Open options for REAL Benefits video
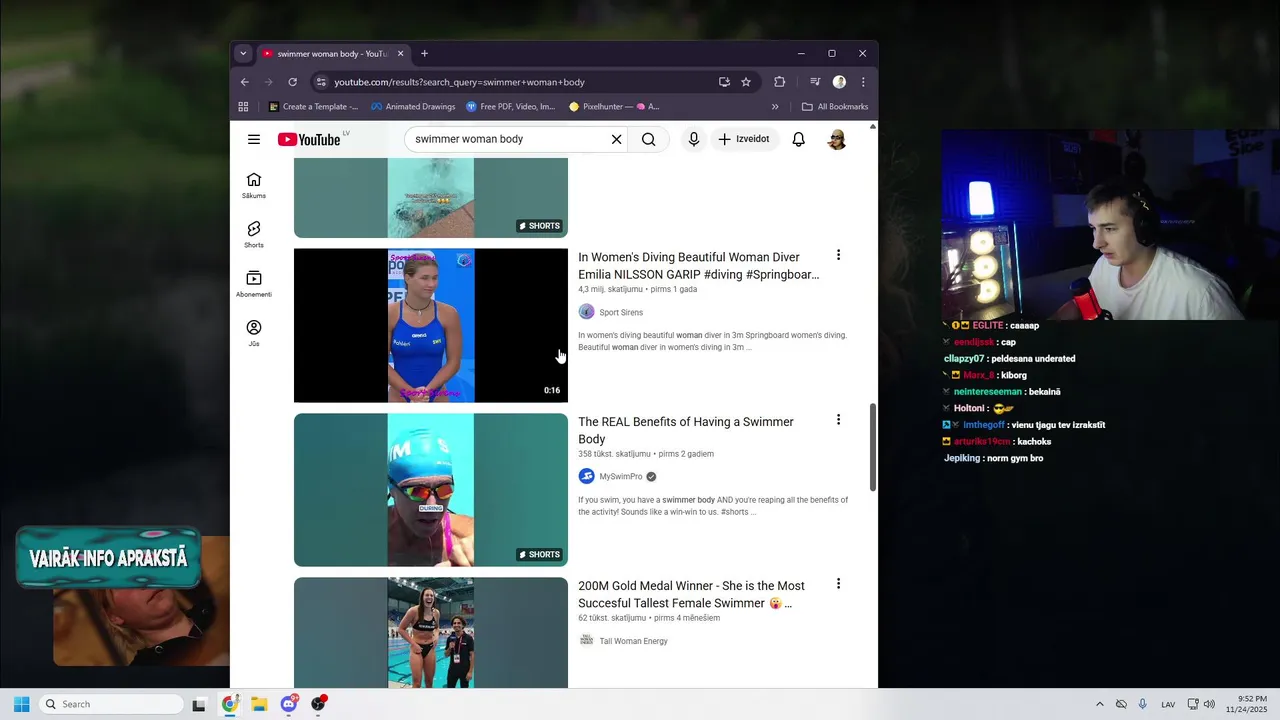Image resolution: width=1280 pixels, height=720 pixels. pos(838,420)
